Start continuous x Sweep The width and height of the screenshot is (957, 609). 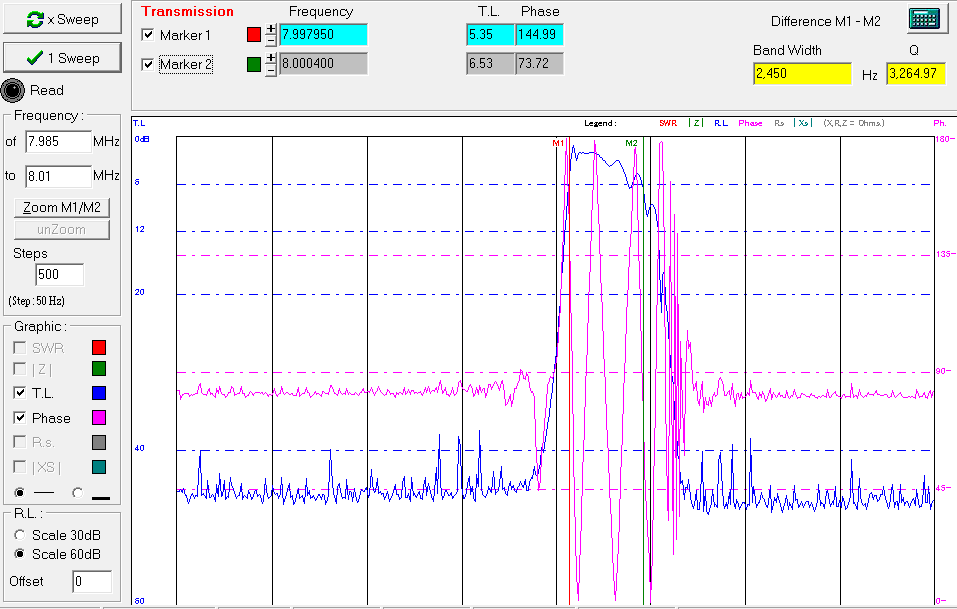(x=64, y=19)
